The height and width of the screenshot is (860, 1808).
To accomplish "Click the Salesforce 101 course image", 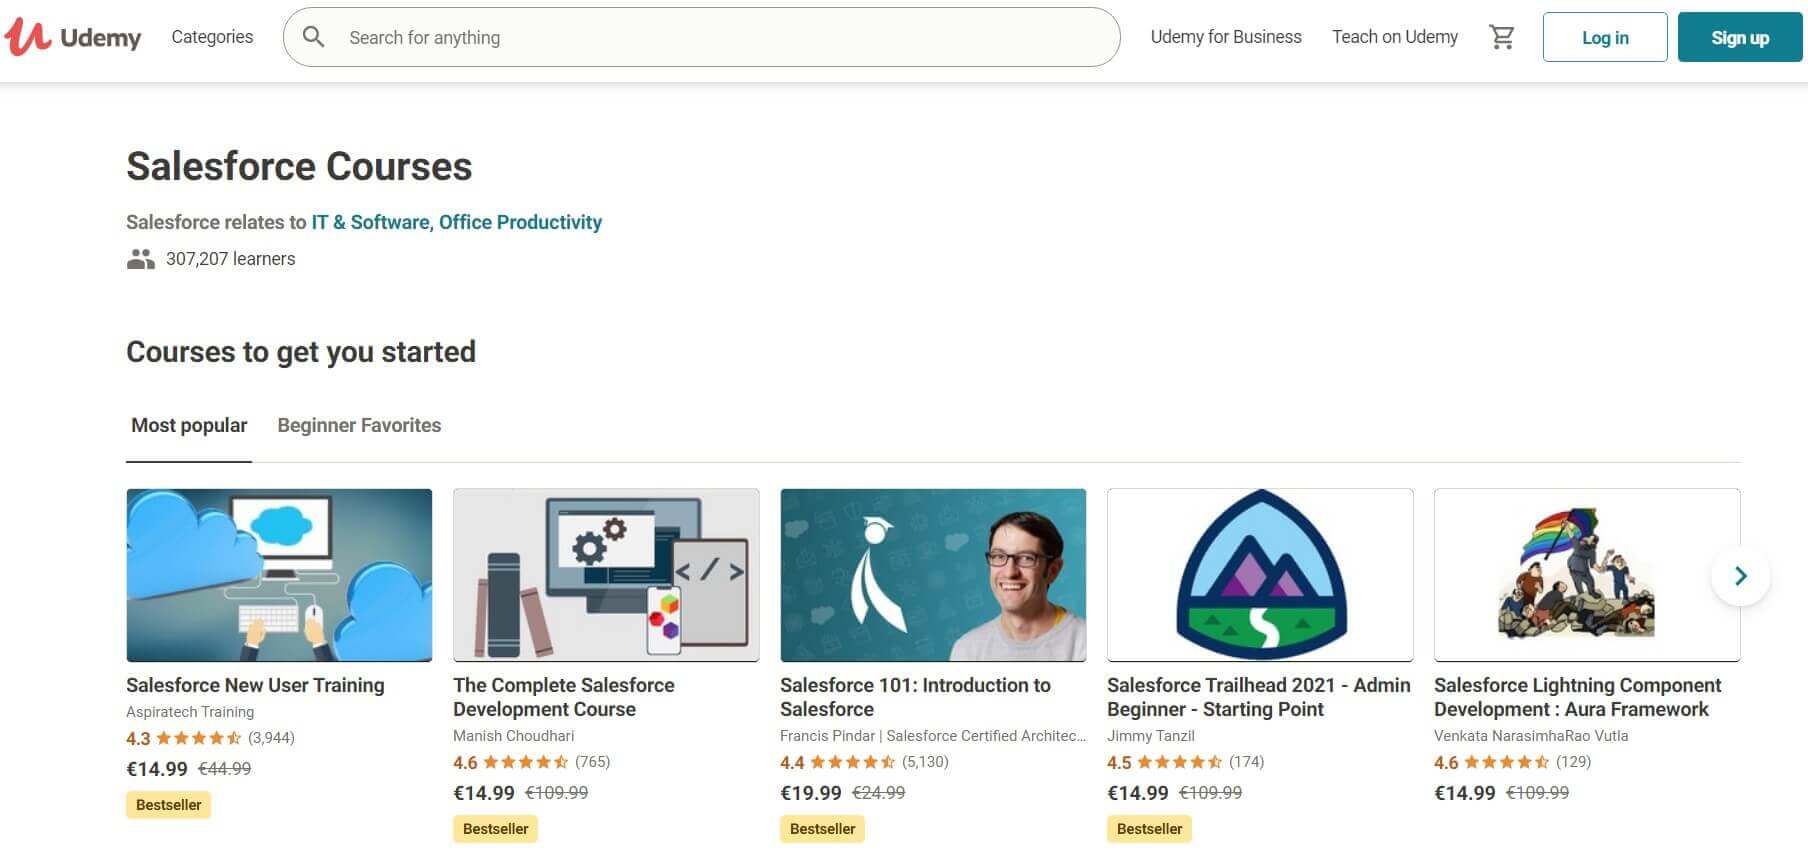I will 933,575.
